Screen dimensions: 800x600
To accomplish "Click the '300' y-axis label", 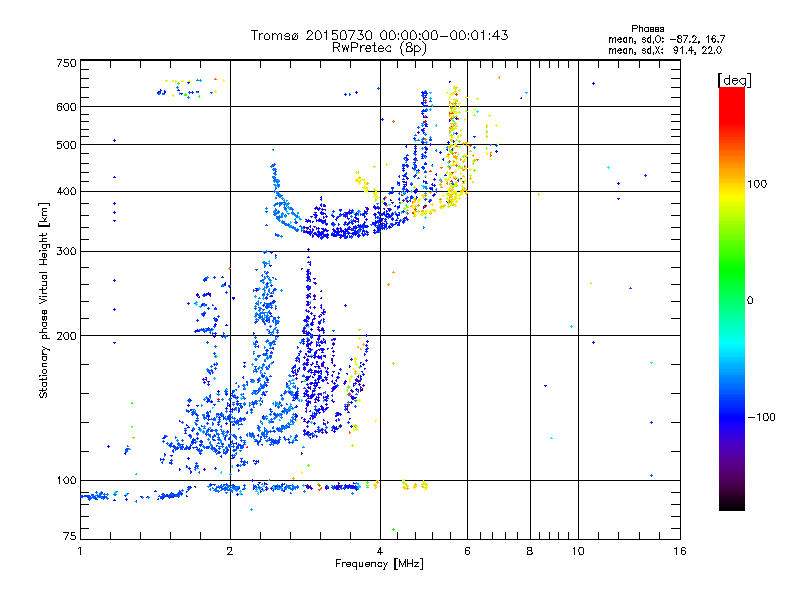I will [x=66, y=251].
